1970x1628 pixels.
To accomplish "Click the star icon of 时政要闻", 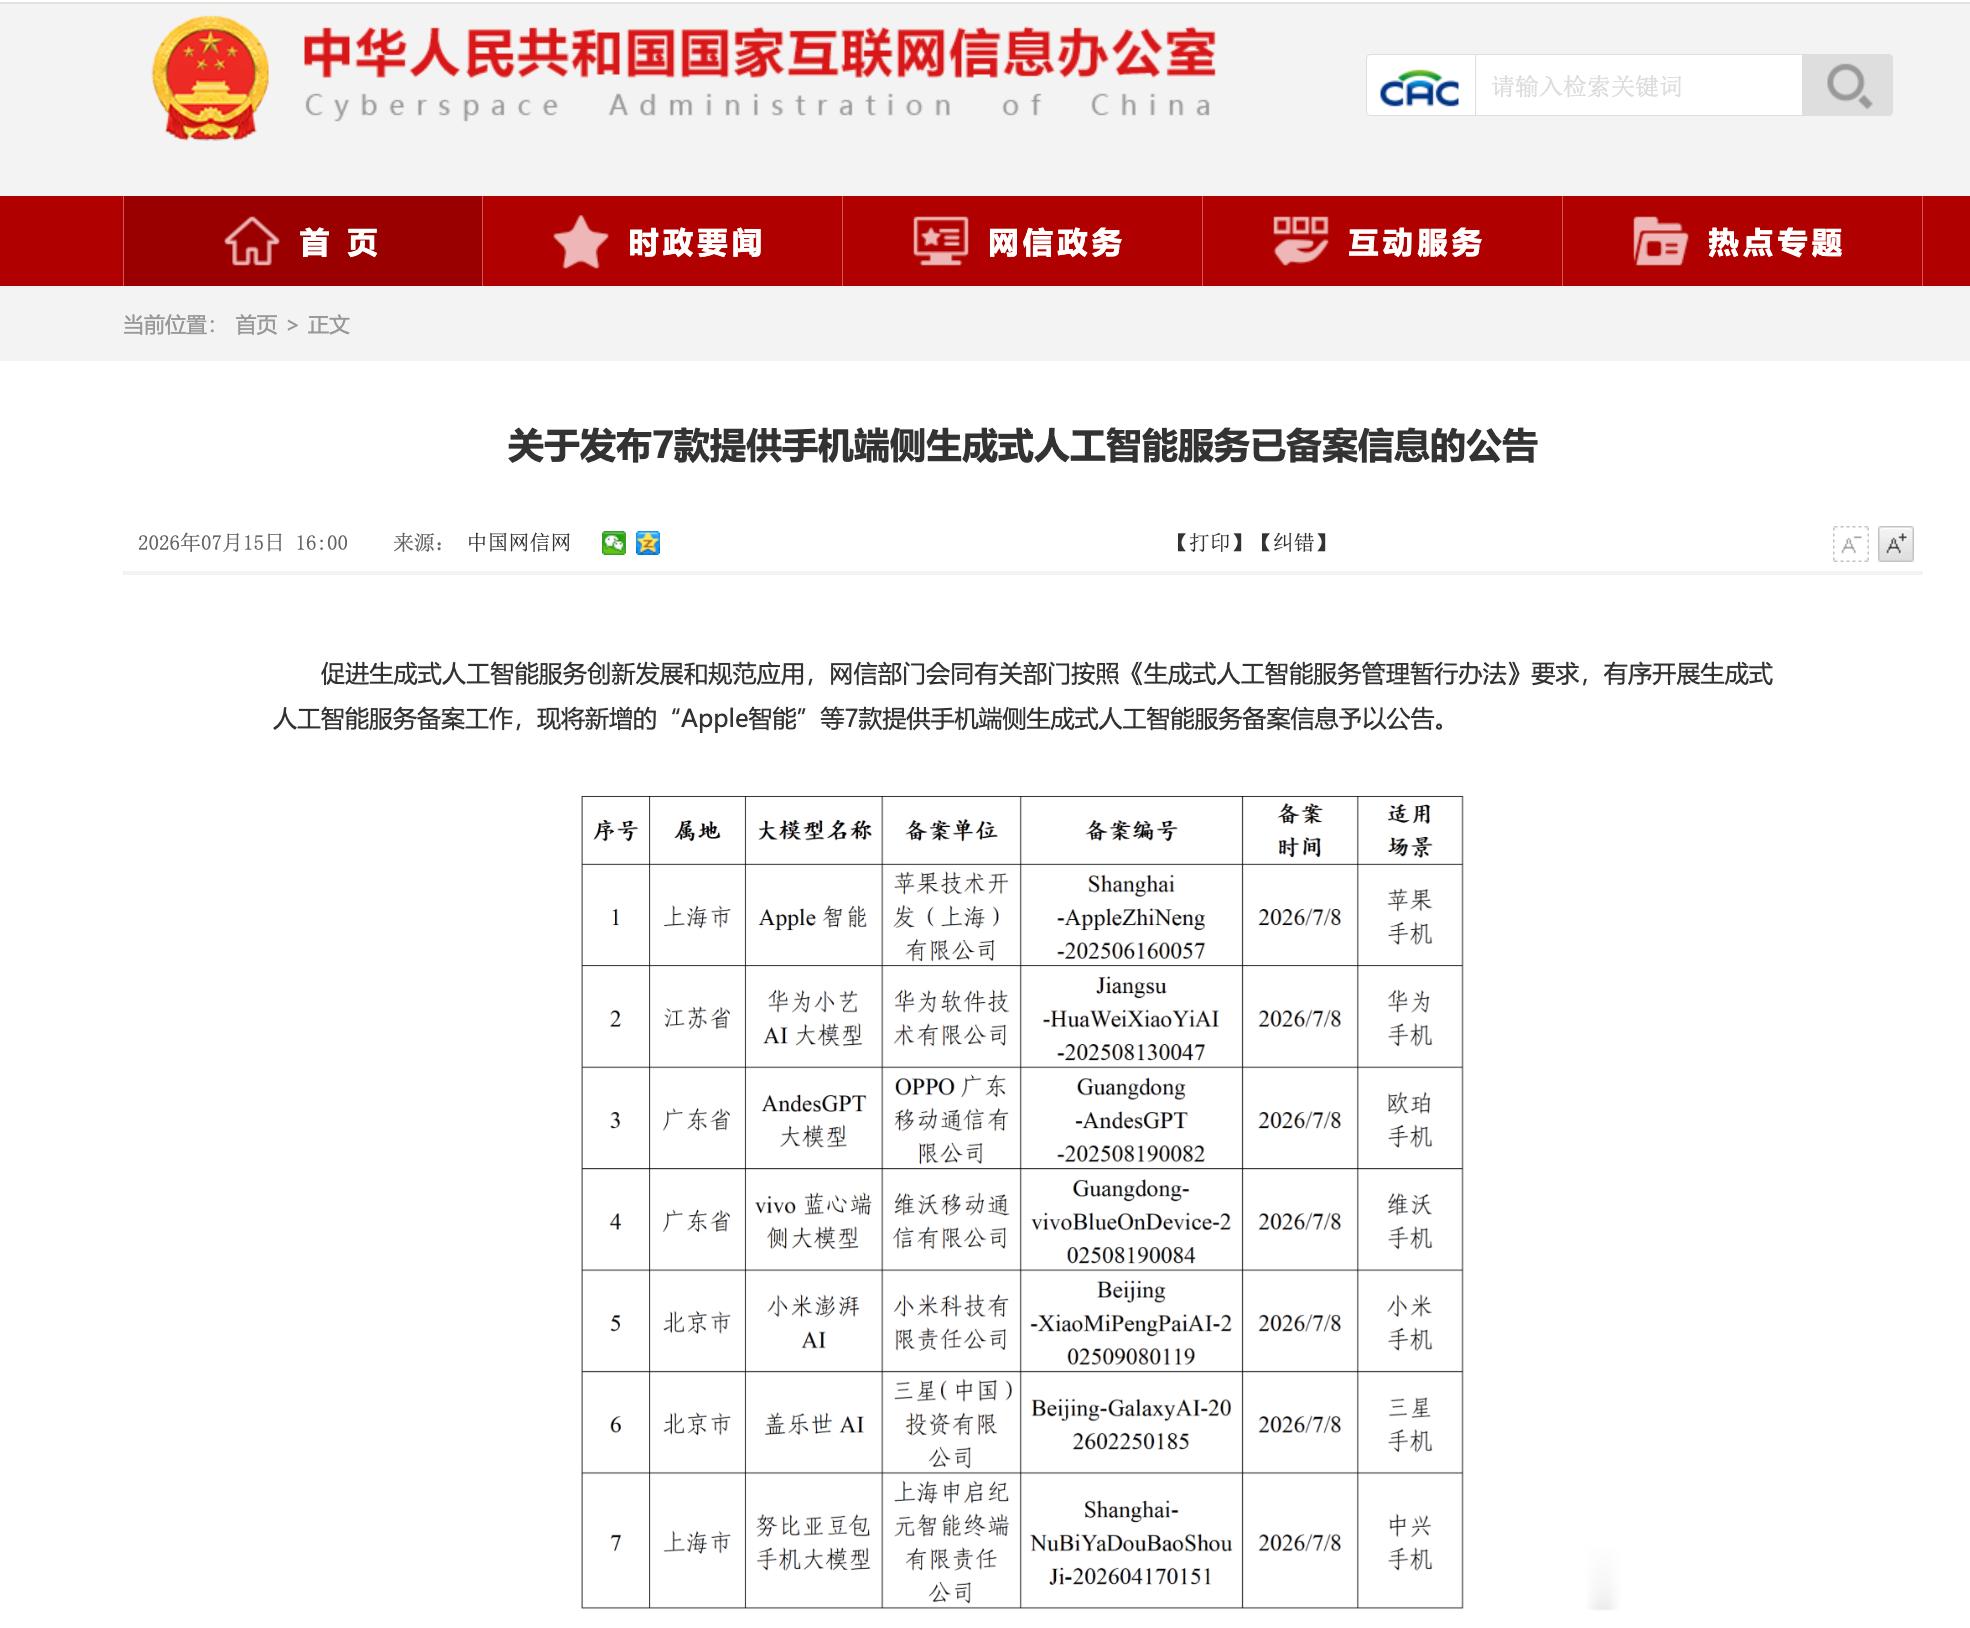I will pos(580,242).
